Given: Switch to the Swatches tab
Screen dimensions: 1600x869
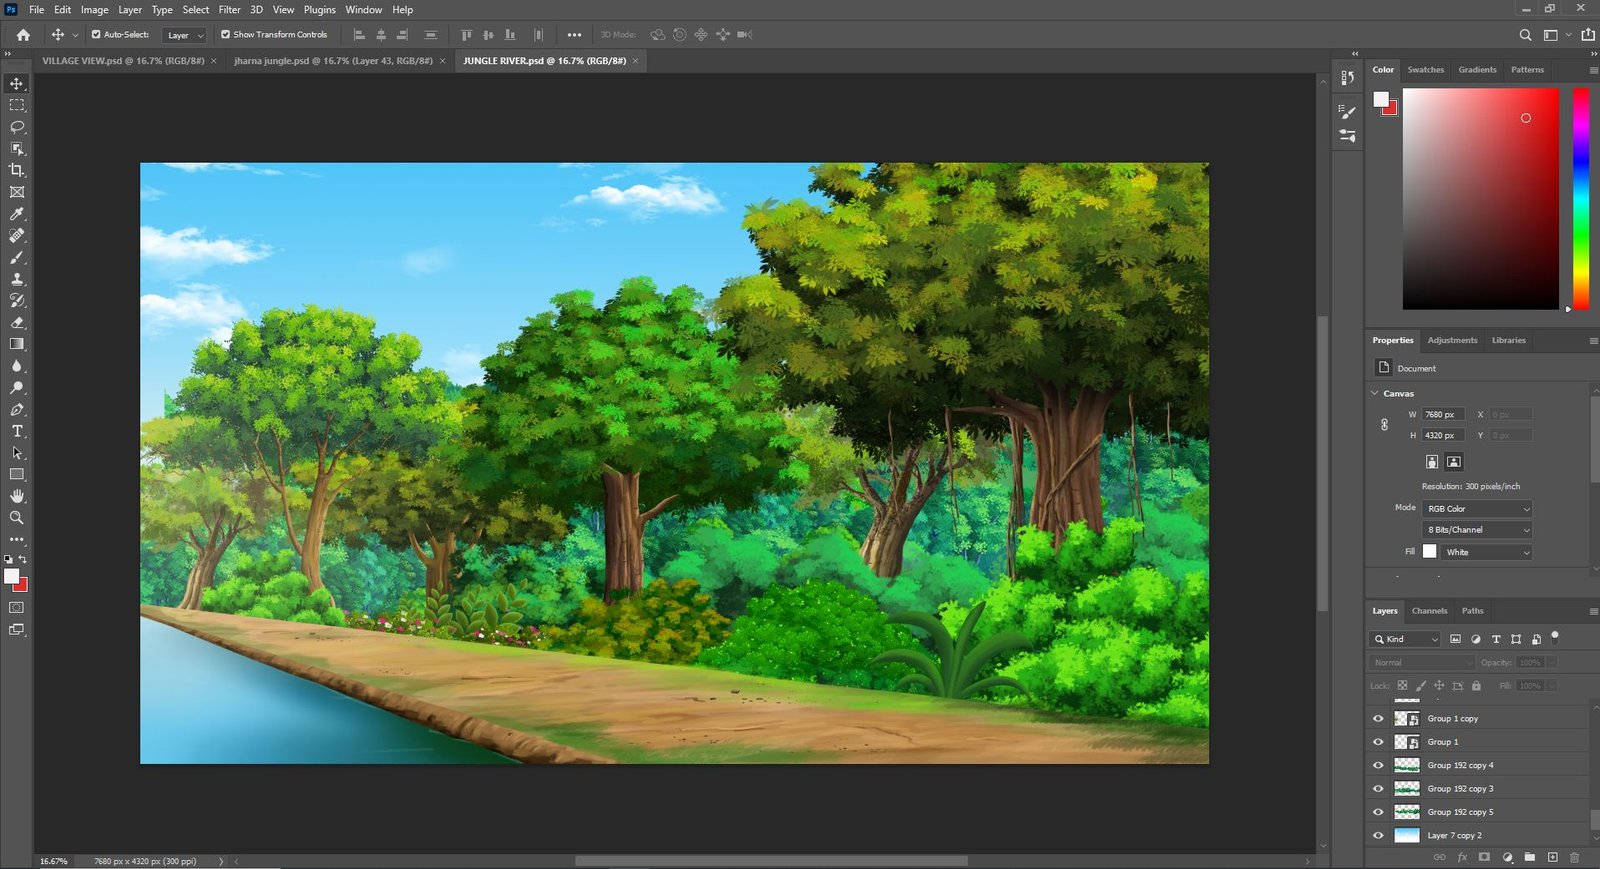Looking at the screenshot, I should pyautogui.click(x=1425, y=70).
